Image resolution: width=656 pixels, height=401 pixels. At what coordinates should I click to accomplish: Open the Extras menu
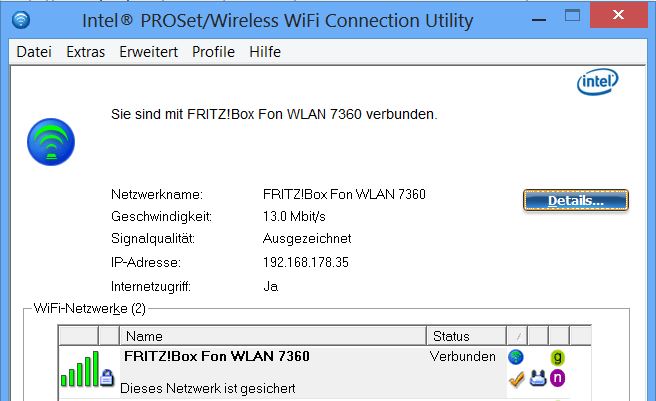pyautogui.click(x=85, y=52)
